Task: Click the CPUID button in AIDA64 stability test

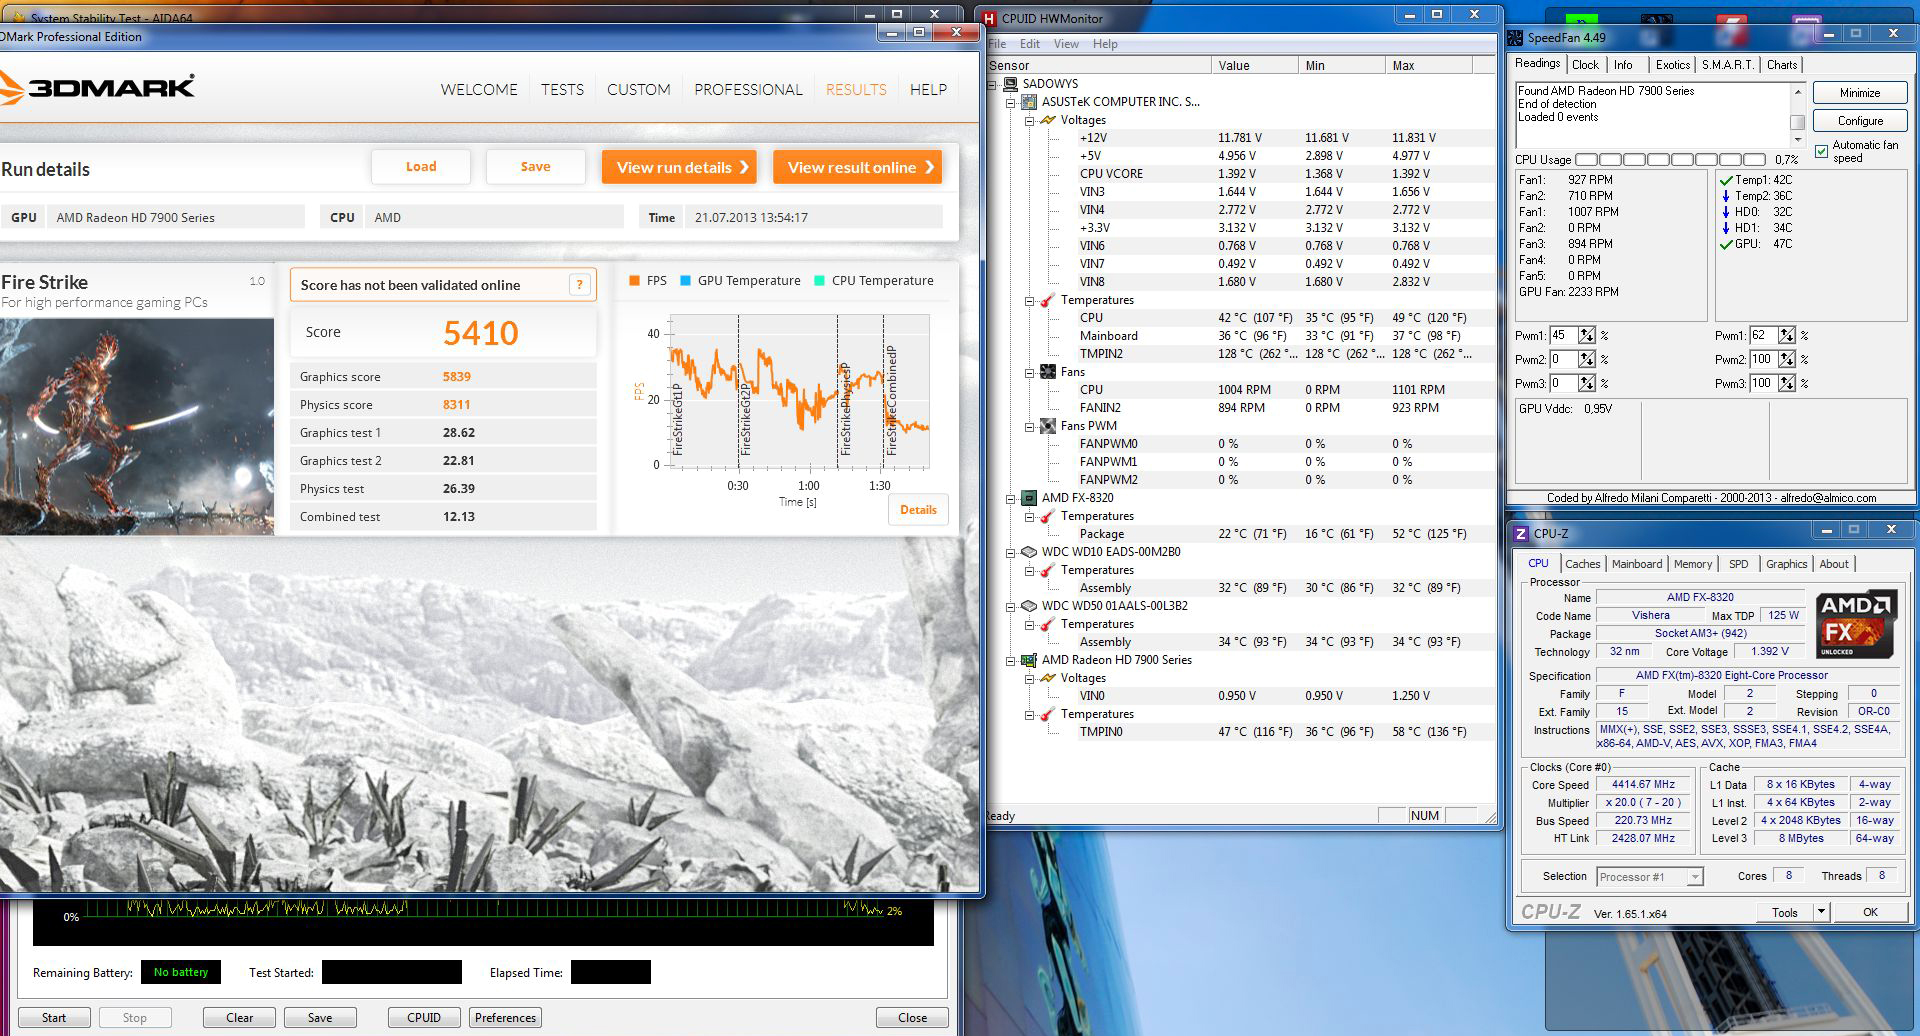Action: pos(424,1018)
